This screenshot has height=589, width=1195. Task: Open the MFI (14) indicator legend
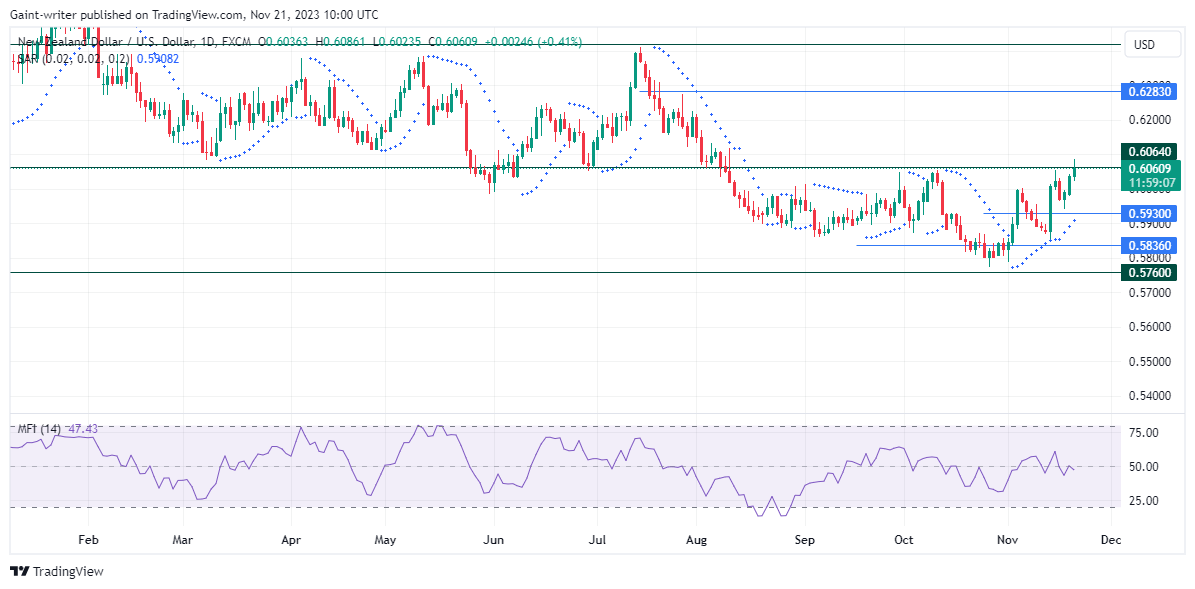(x=40, y=429)
